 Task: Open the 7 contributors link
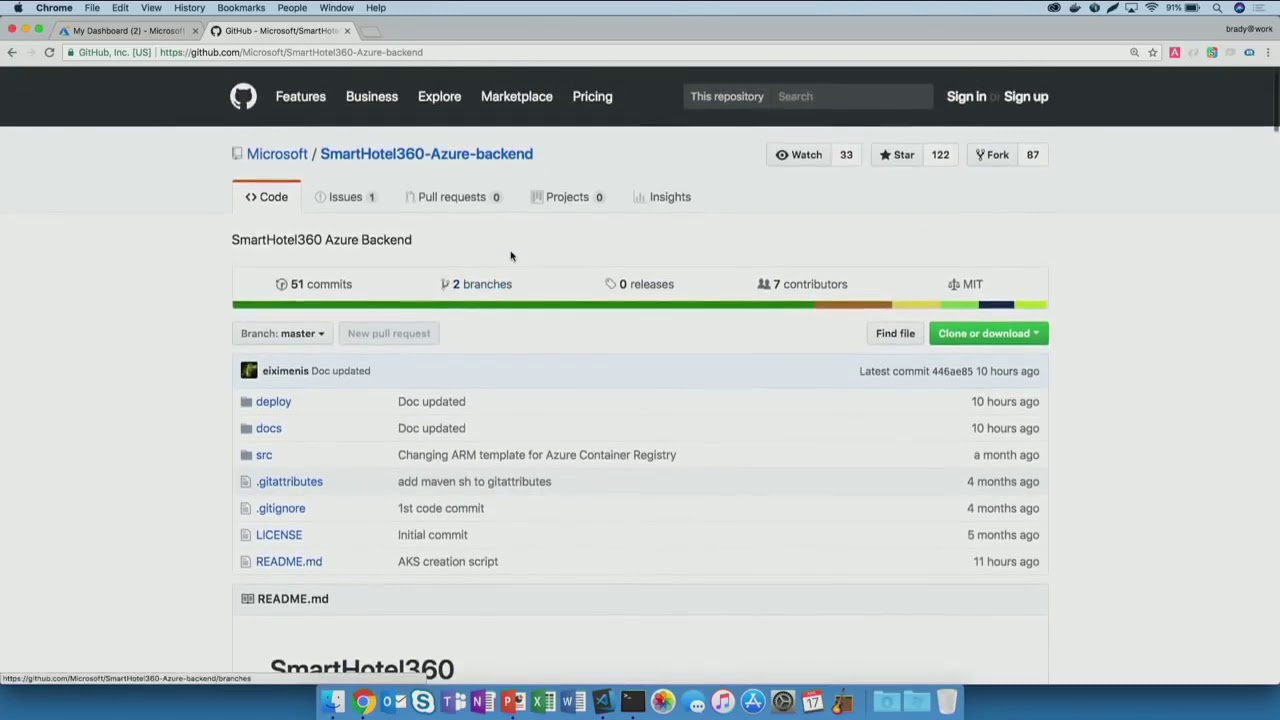pos(802,284)
